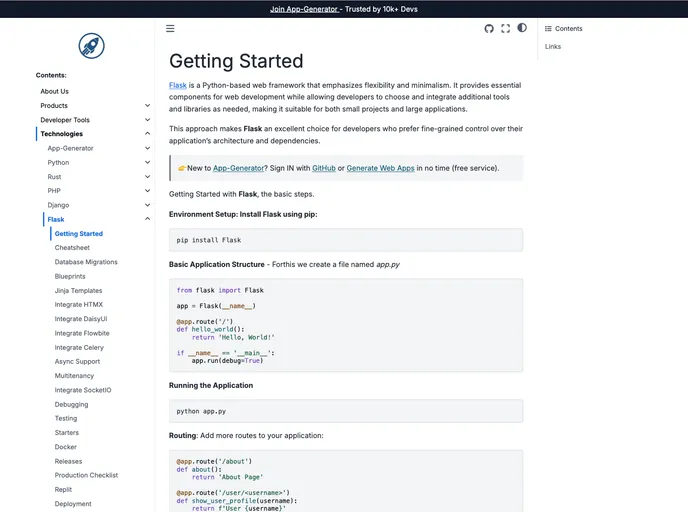
Task: Click the rocket logo icon
Action: [x=91, y=46]
